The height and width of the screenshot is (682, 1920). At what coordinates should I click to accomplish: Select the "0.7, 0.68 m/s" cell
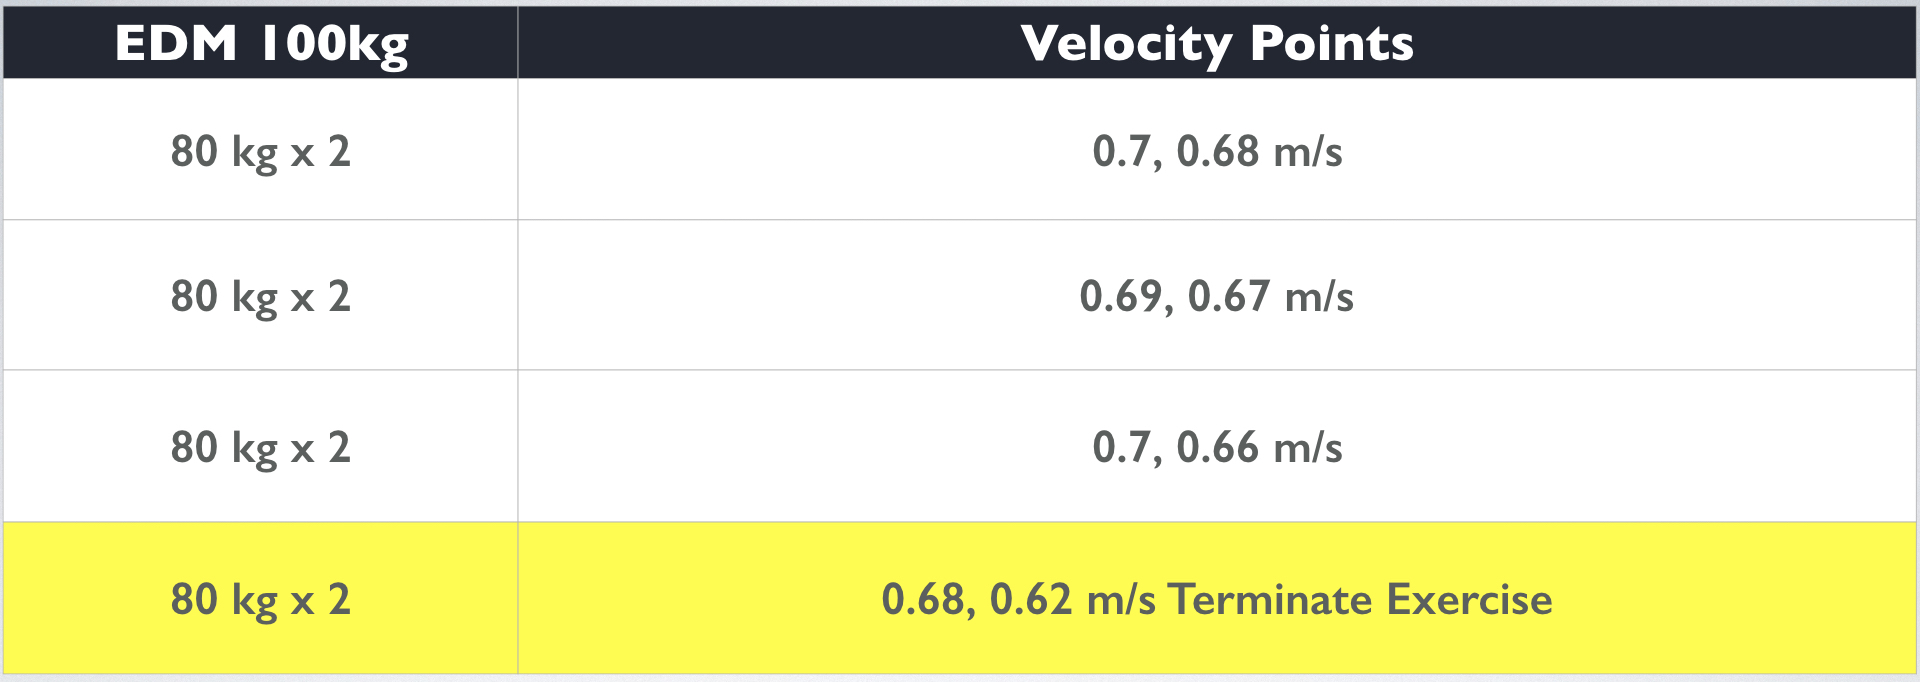tap(1217, 149)
